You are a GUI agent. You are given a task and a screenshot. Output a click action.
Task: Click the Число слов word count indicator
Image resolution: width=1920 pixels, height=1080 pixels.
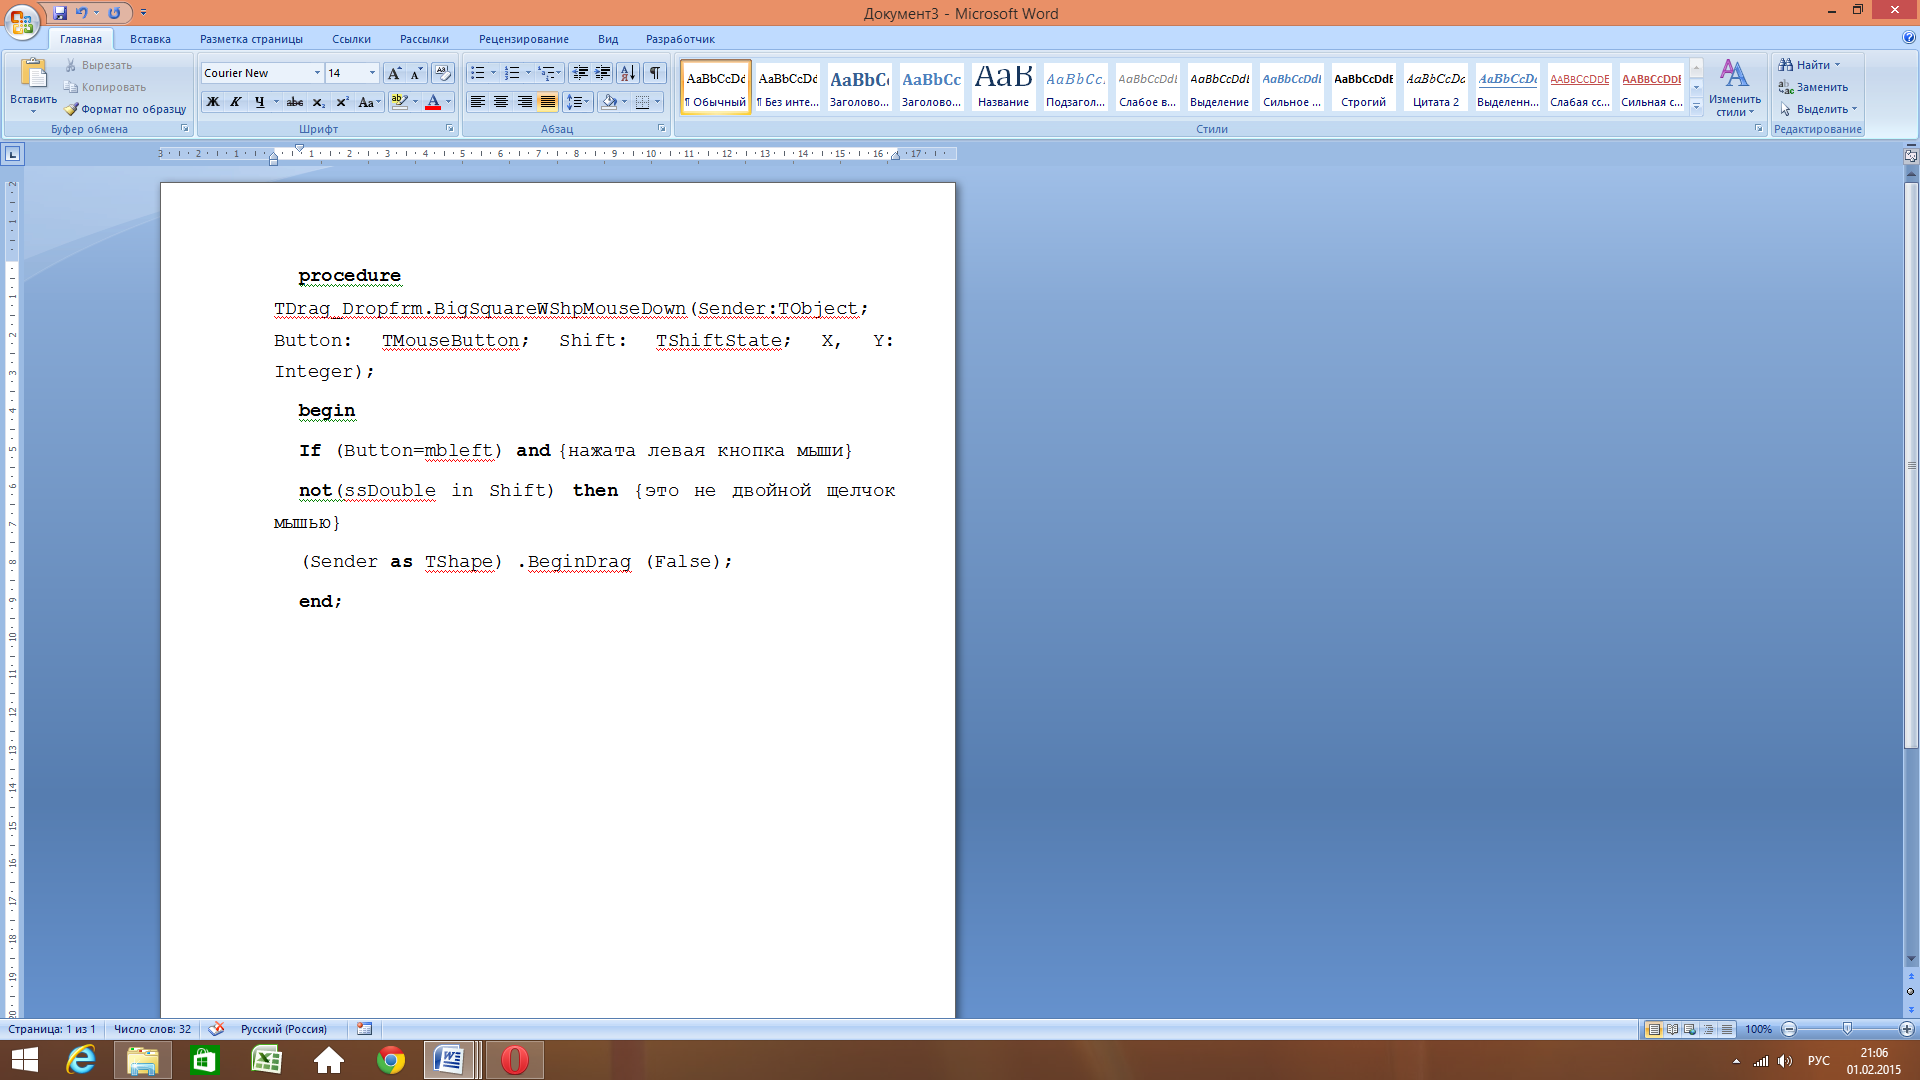(152, 1029)
